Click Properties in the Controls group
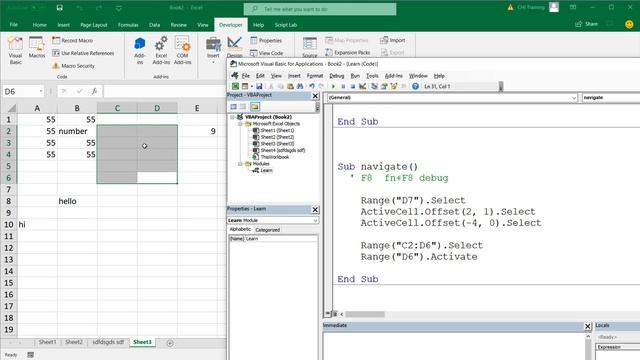Screen dimensions: 640x360 click(266, 40)
